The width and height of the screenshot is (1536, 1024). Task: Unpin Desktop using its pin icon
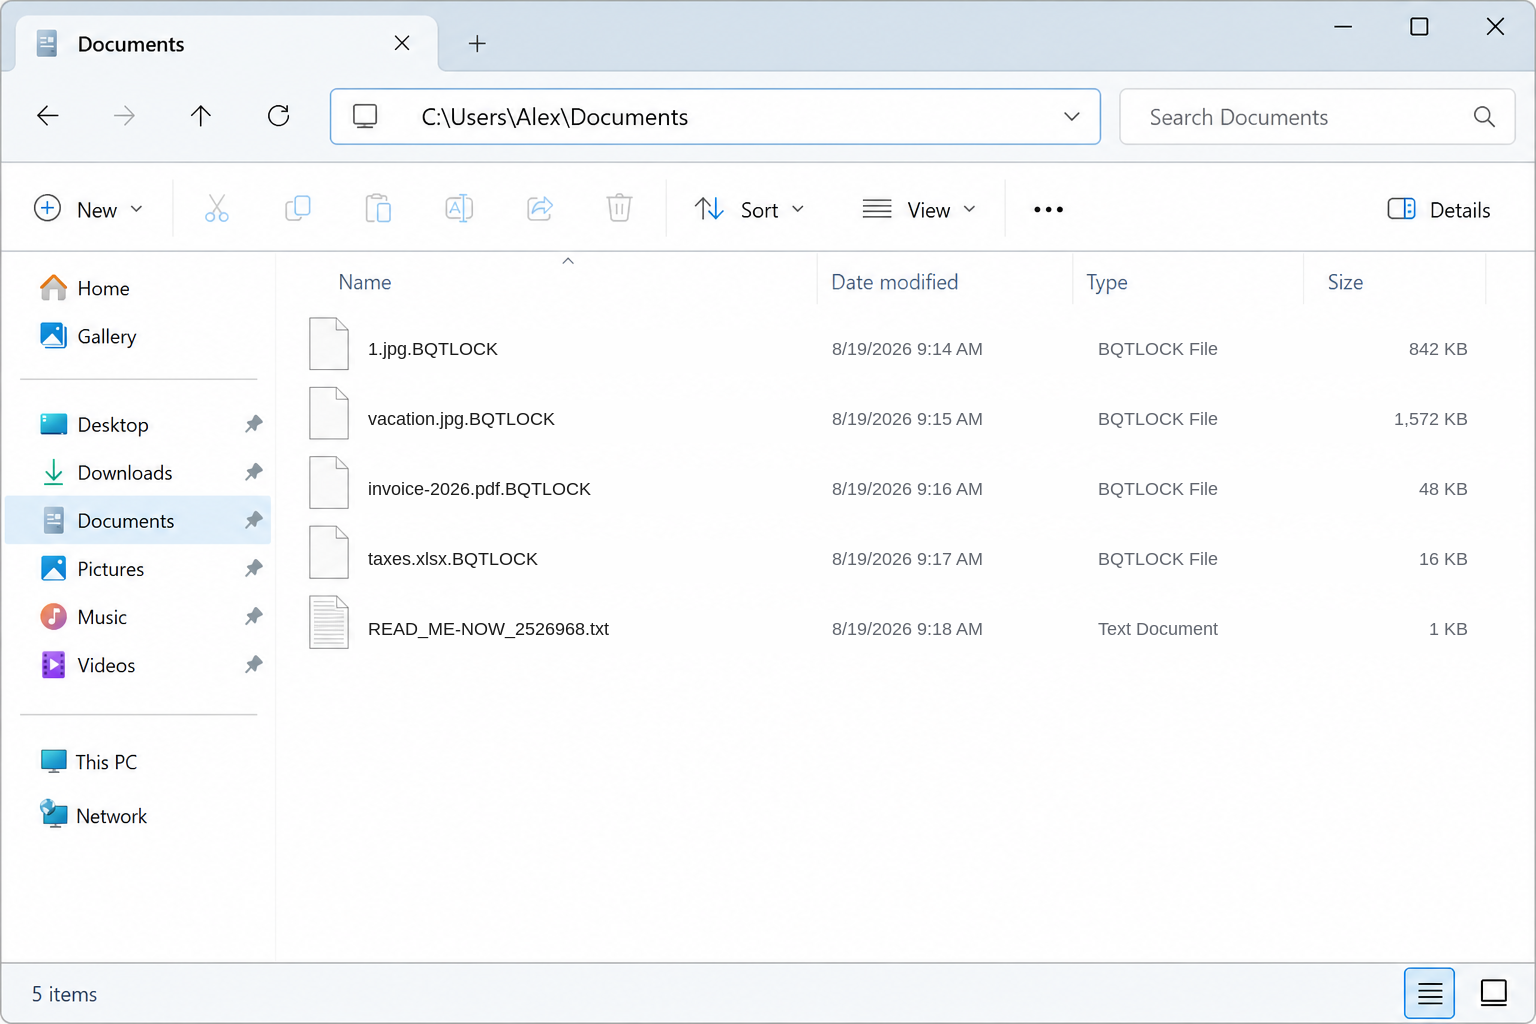point(254,424)
